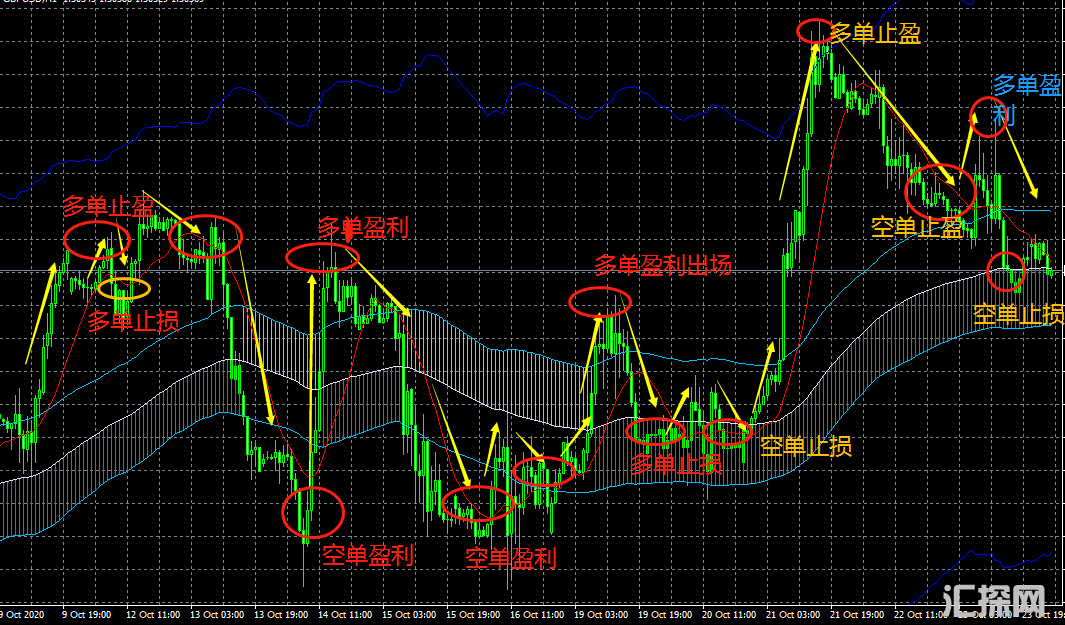Click the "21 Oct 03:00" time axis label
Viewport: 1065px width, 625px height.
793,615
